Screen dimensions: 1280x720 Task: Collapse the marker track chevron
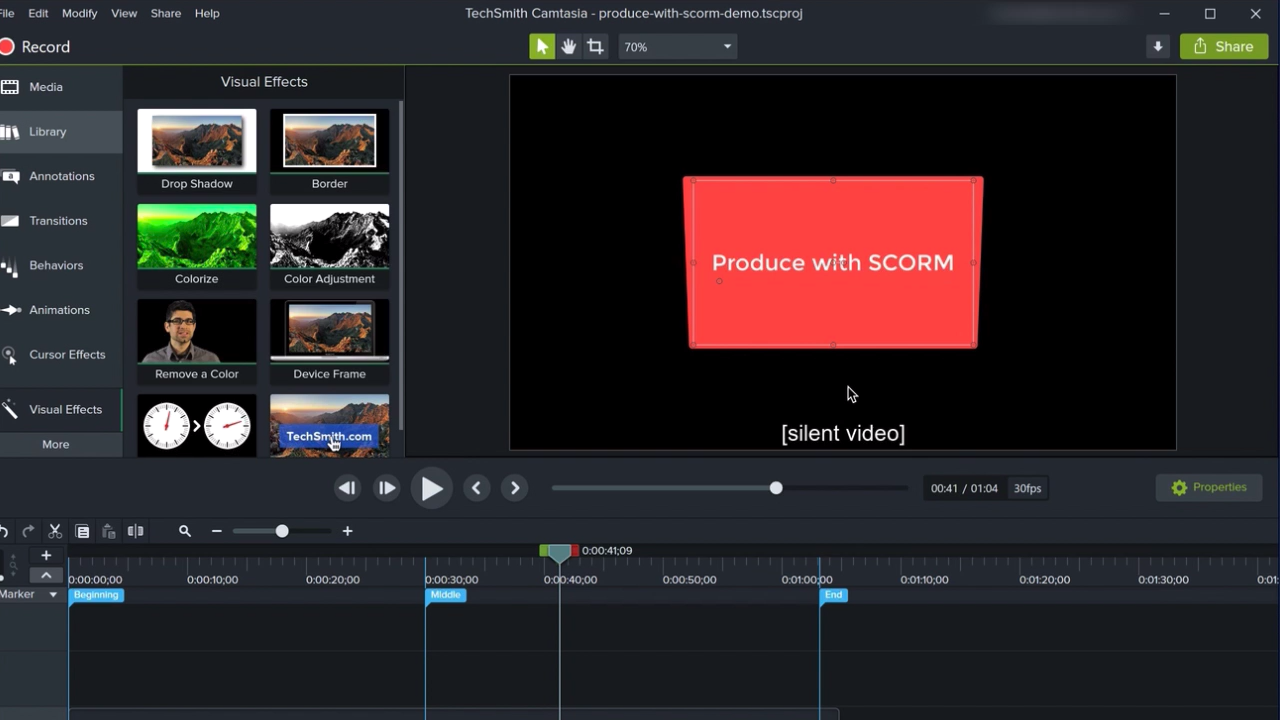[x=46, y=575]
